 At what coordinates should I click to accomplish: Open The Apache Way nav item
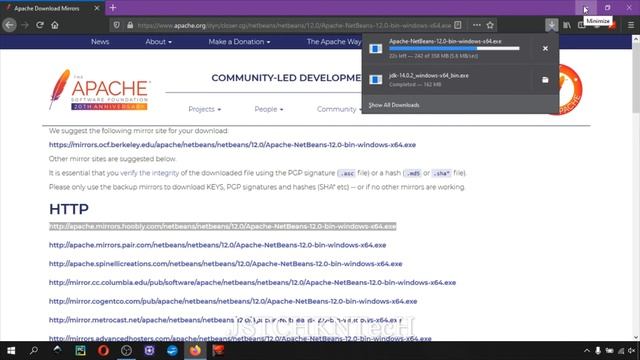pyautogui.click(x=334, y=42)
